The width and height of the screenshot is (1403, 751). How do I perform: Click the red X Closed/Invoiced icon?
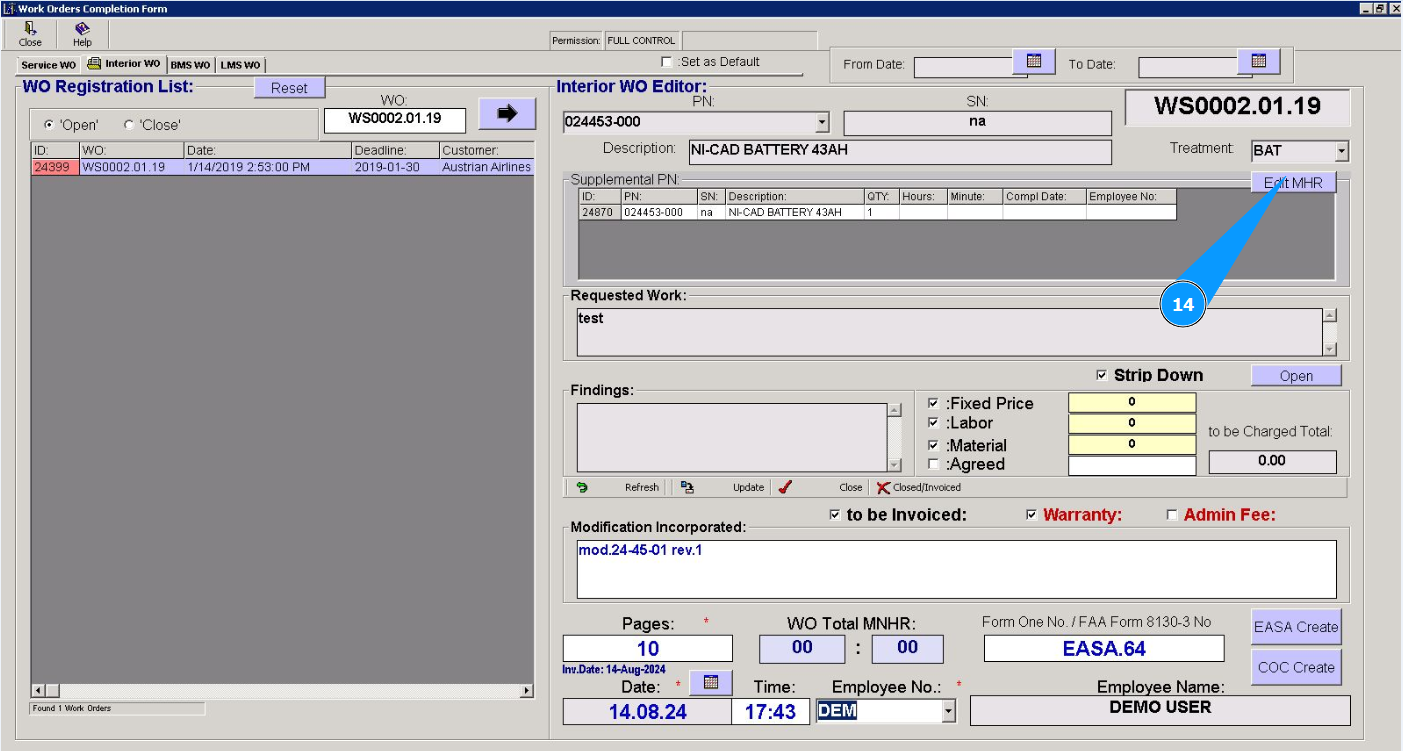883,488
